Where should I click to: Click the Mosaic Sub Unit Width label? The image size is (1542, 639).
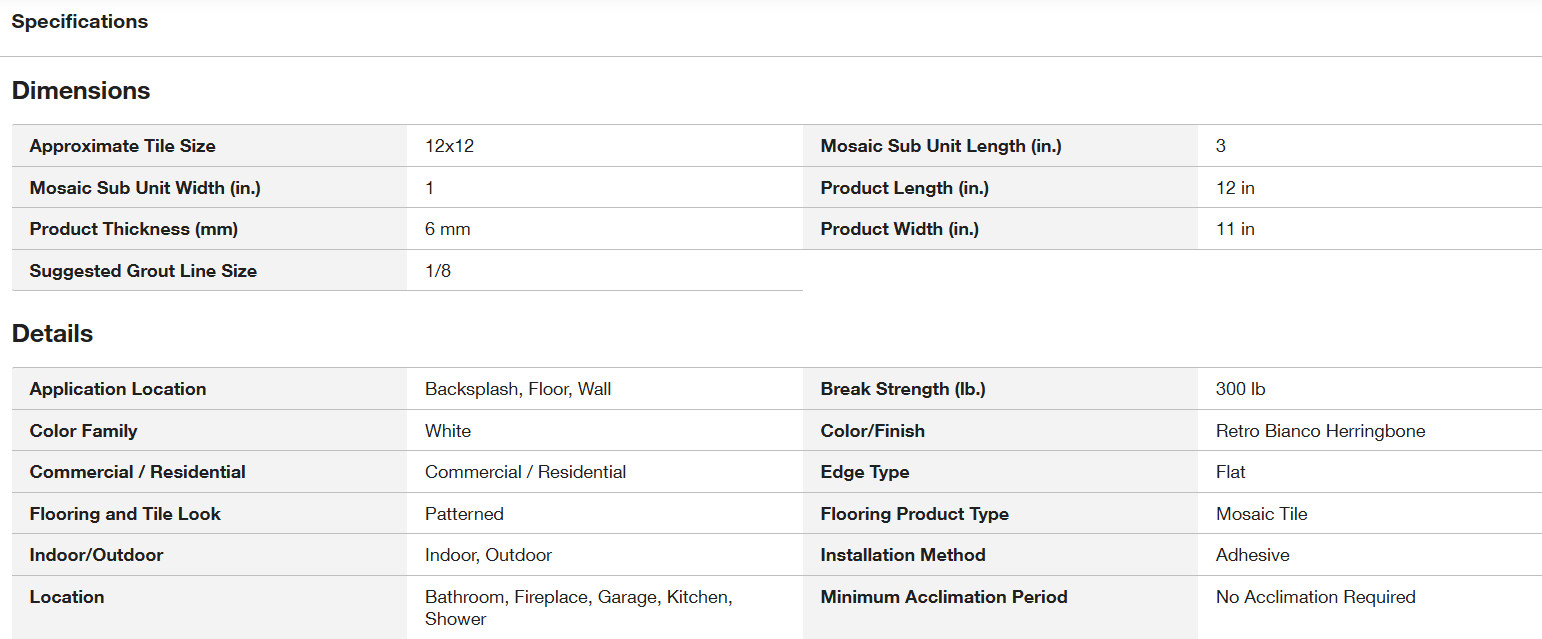(x=145, y=188)
